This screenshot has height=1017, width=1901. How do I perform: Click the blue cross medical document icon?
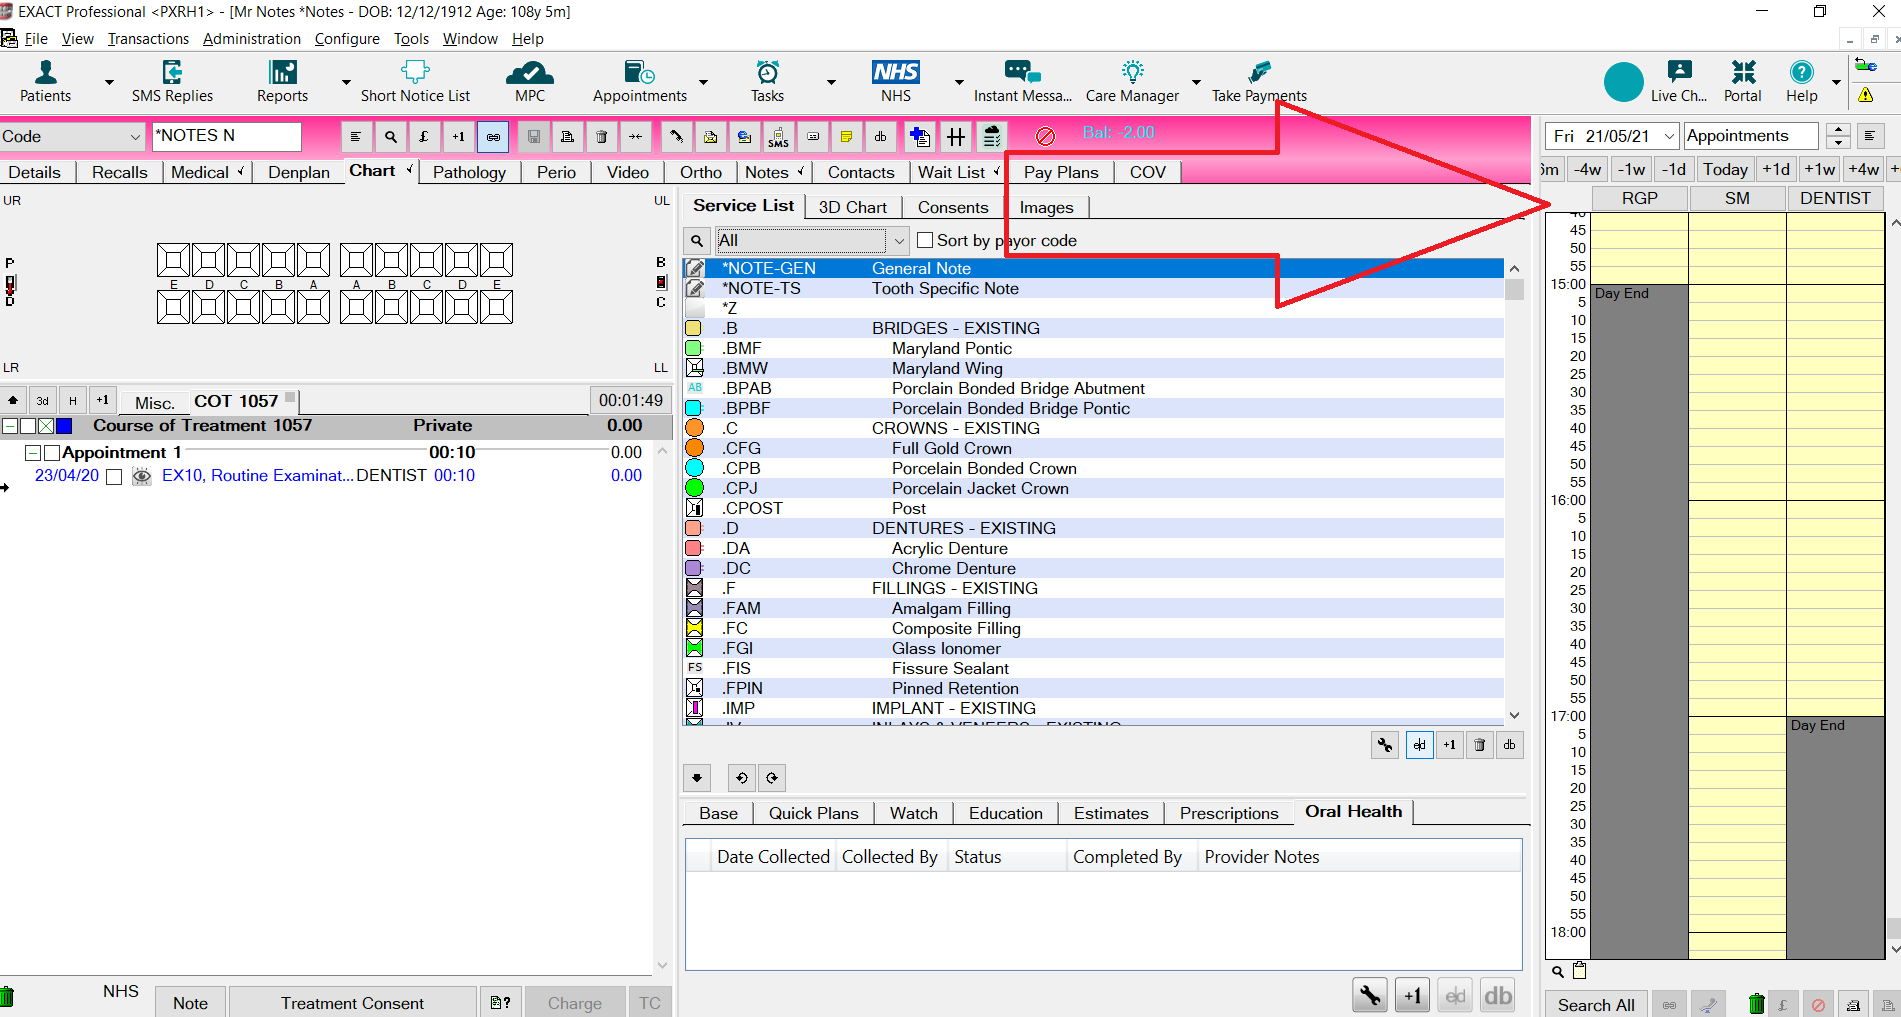coord(920,137)
